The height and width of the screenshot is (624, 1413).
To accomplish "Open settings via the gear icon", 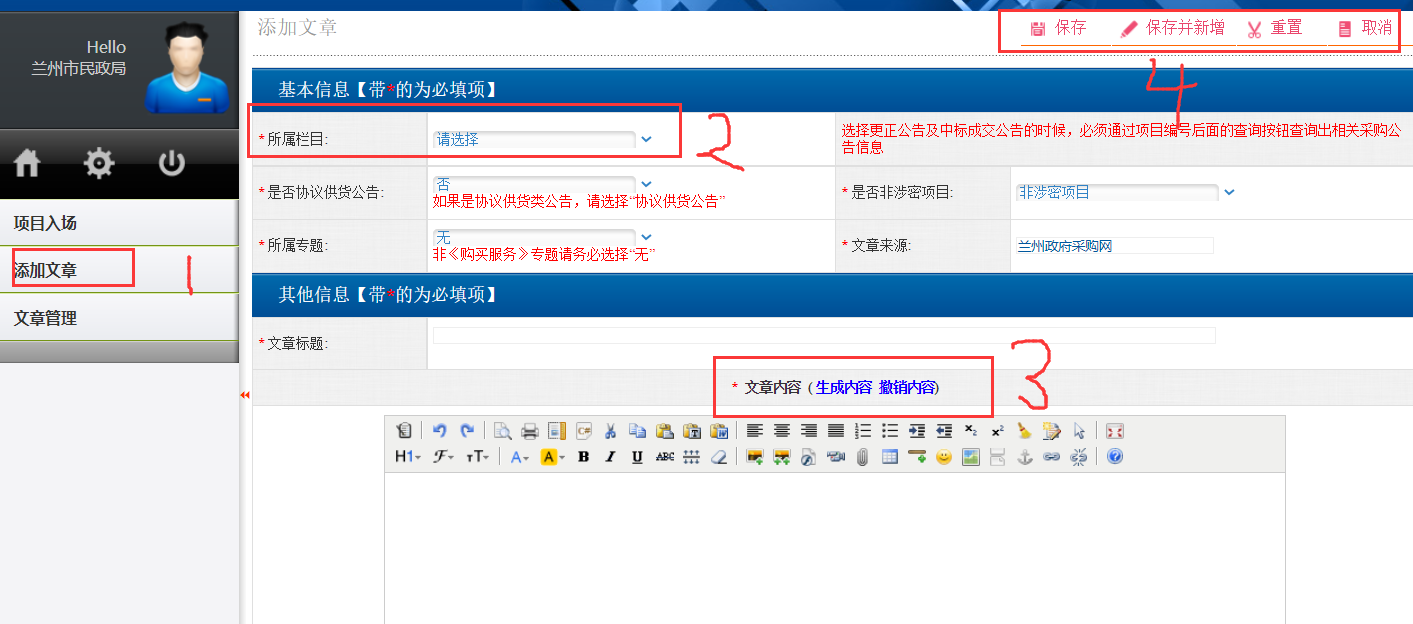I will pos(99,163).
